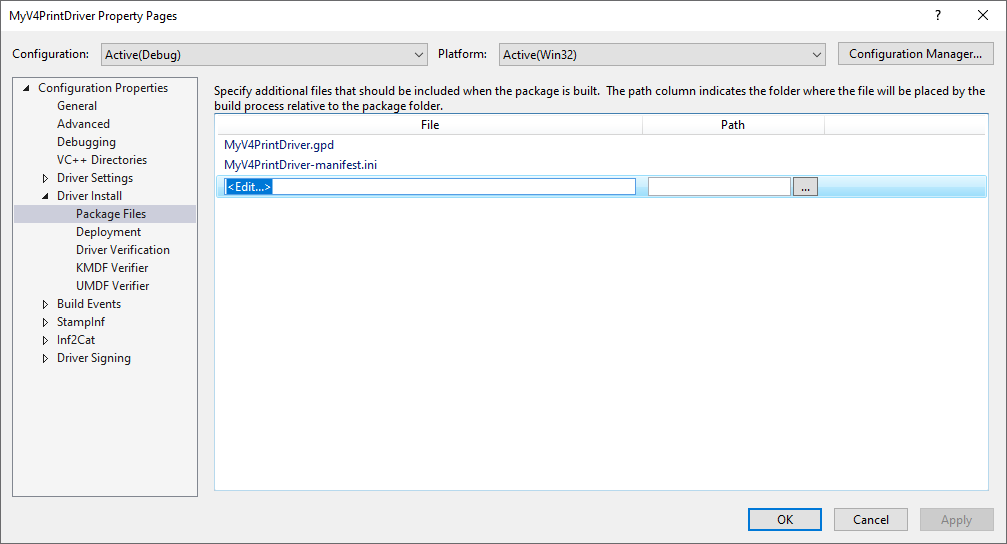
Task: Click the Configuration Manager button
Action: point(915,54)
